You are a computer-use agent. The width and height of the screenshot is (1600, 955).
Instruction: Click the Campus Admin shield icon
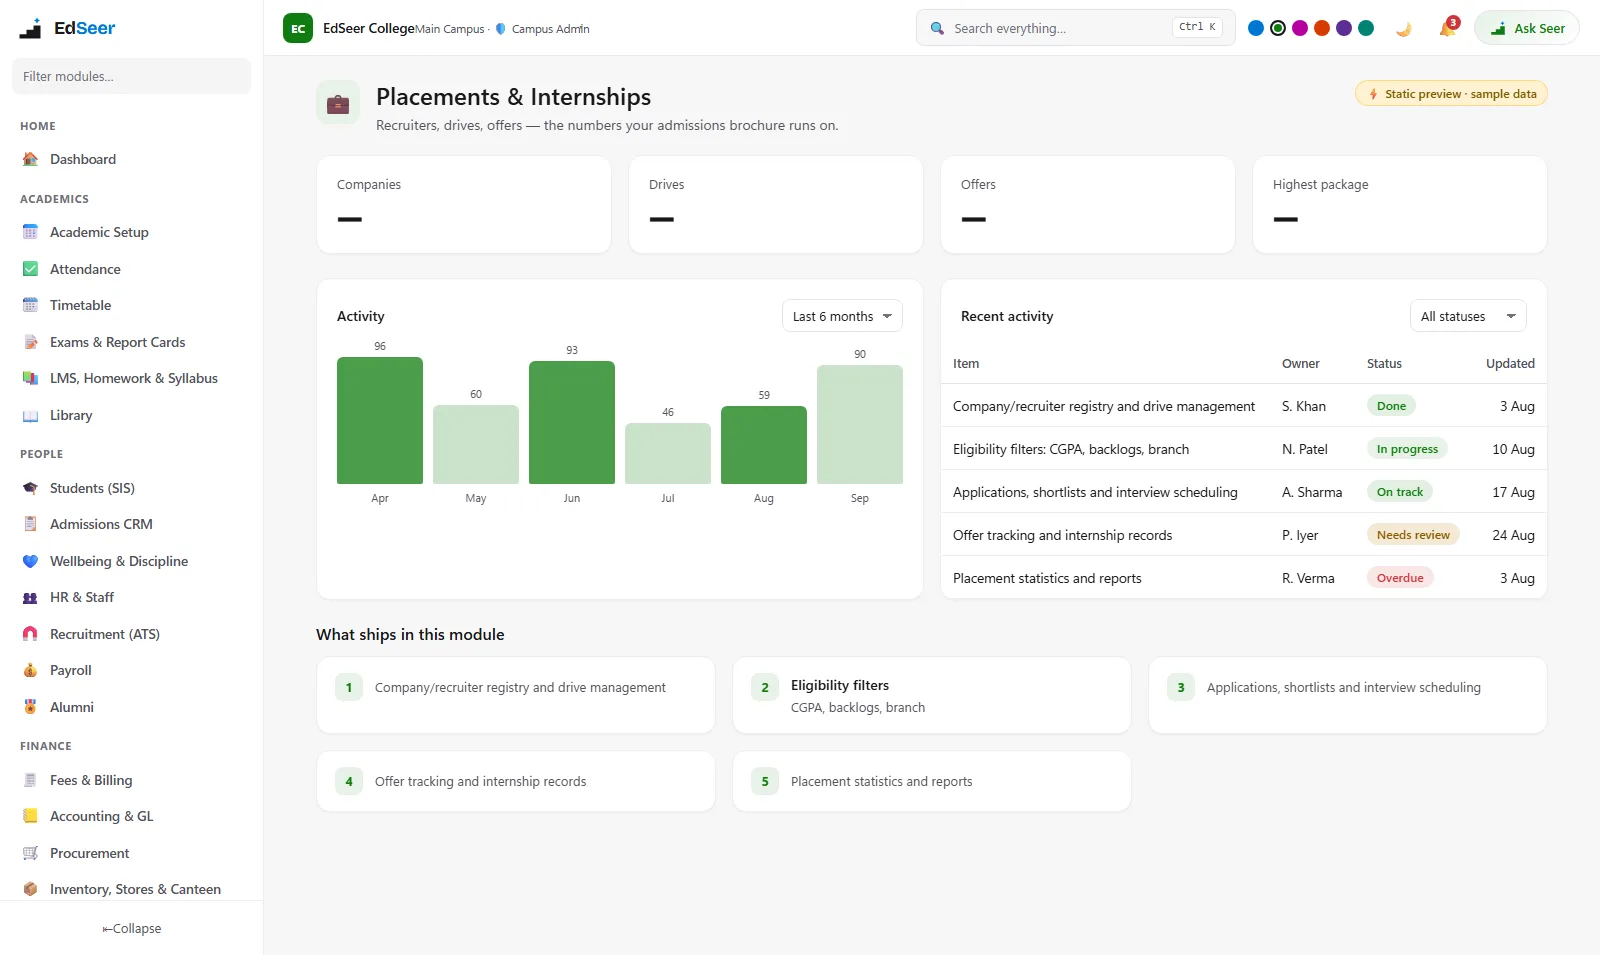pyautogui.click(x=501, y=29)
